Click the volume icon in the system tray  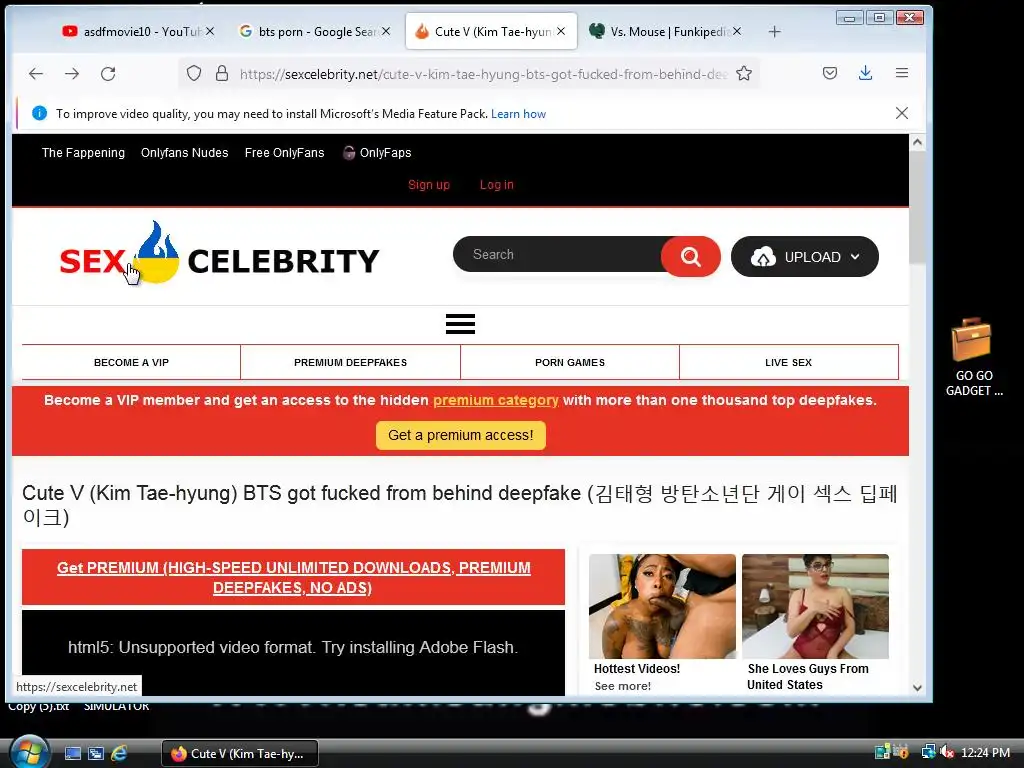click(947, 752)
